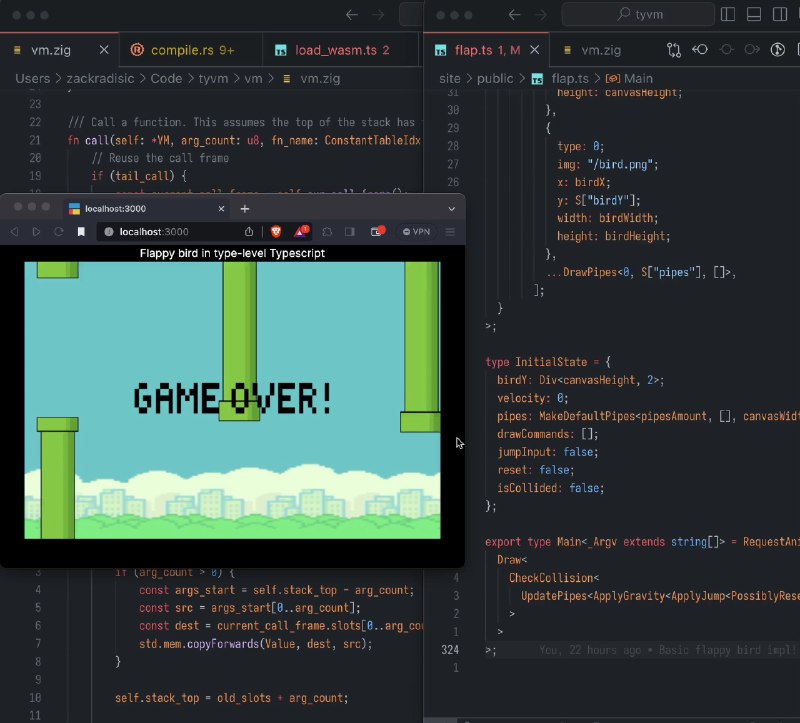Bookmark the current page
This screenshot has width=800, height=723.
[x=81, y=232]
